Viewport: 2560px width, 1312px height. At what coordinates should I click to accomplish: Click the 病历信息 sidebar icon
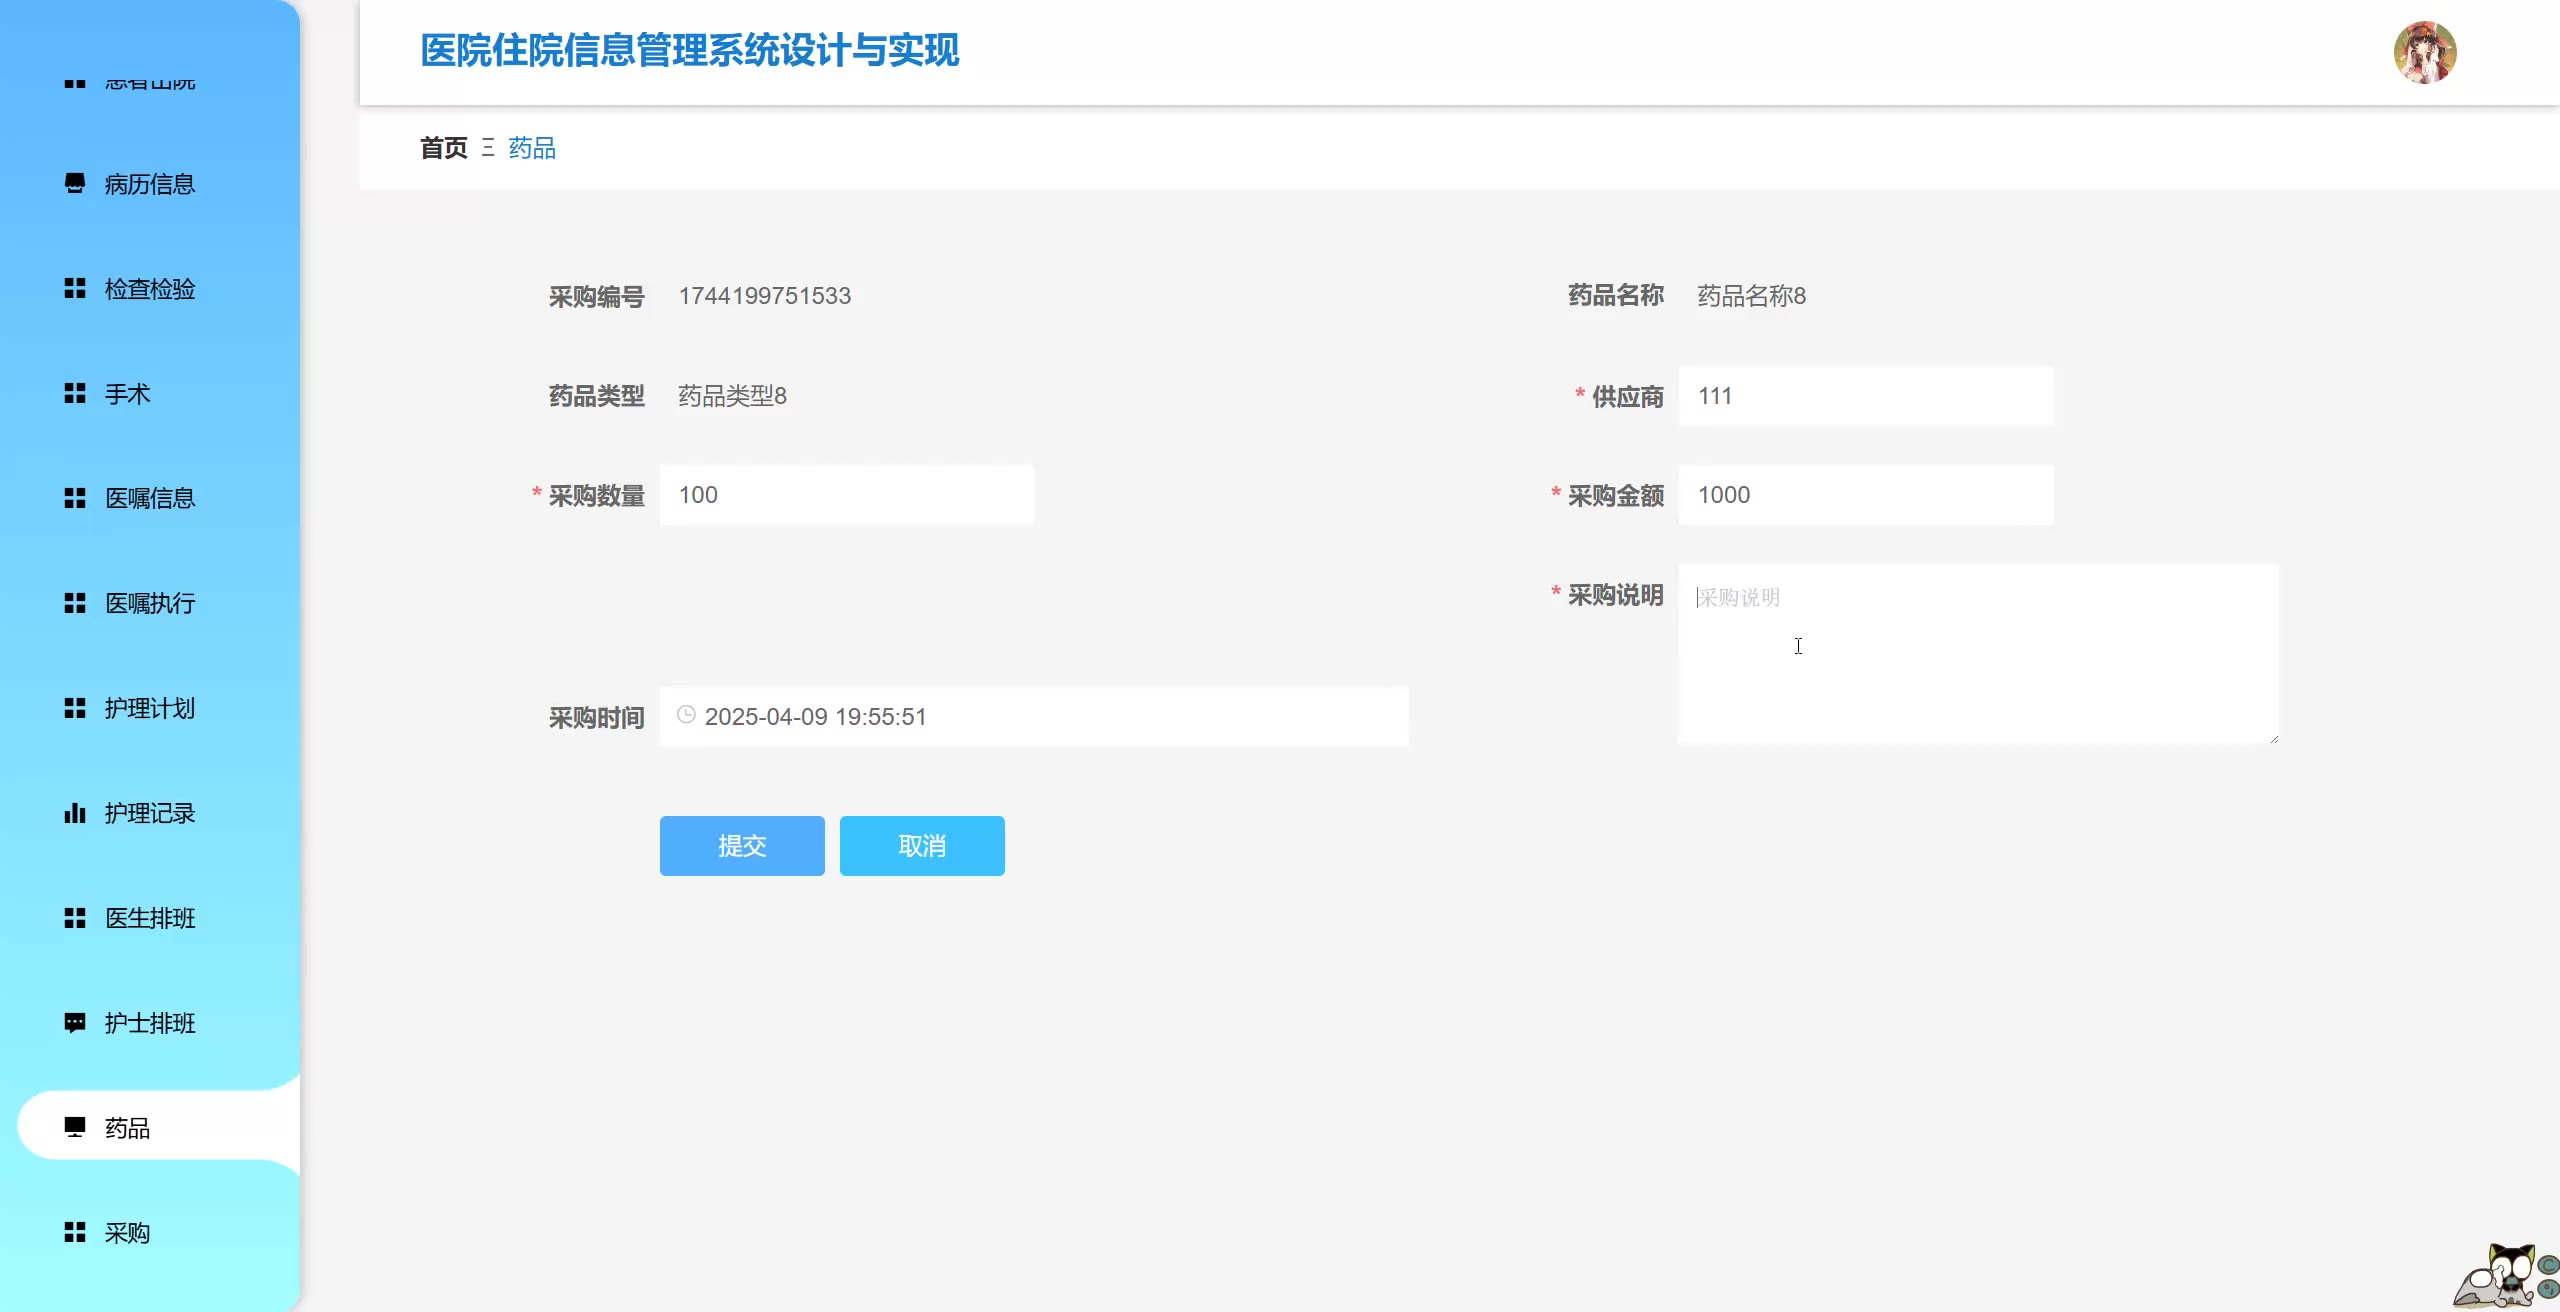75,183
